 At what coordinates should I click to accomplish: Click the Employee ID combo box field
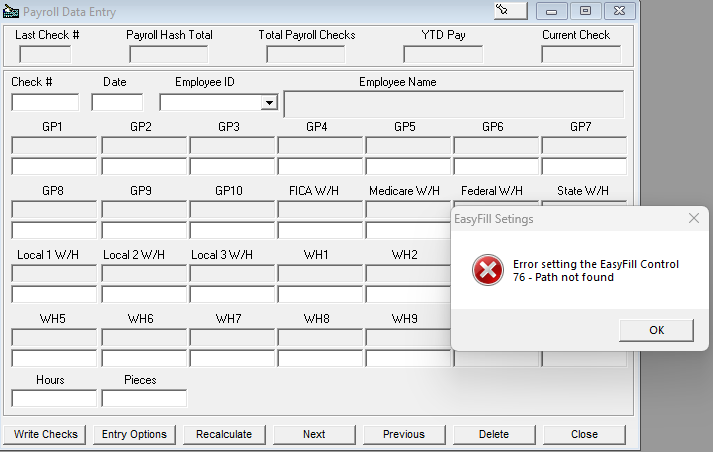(210, 102)
